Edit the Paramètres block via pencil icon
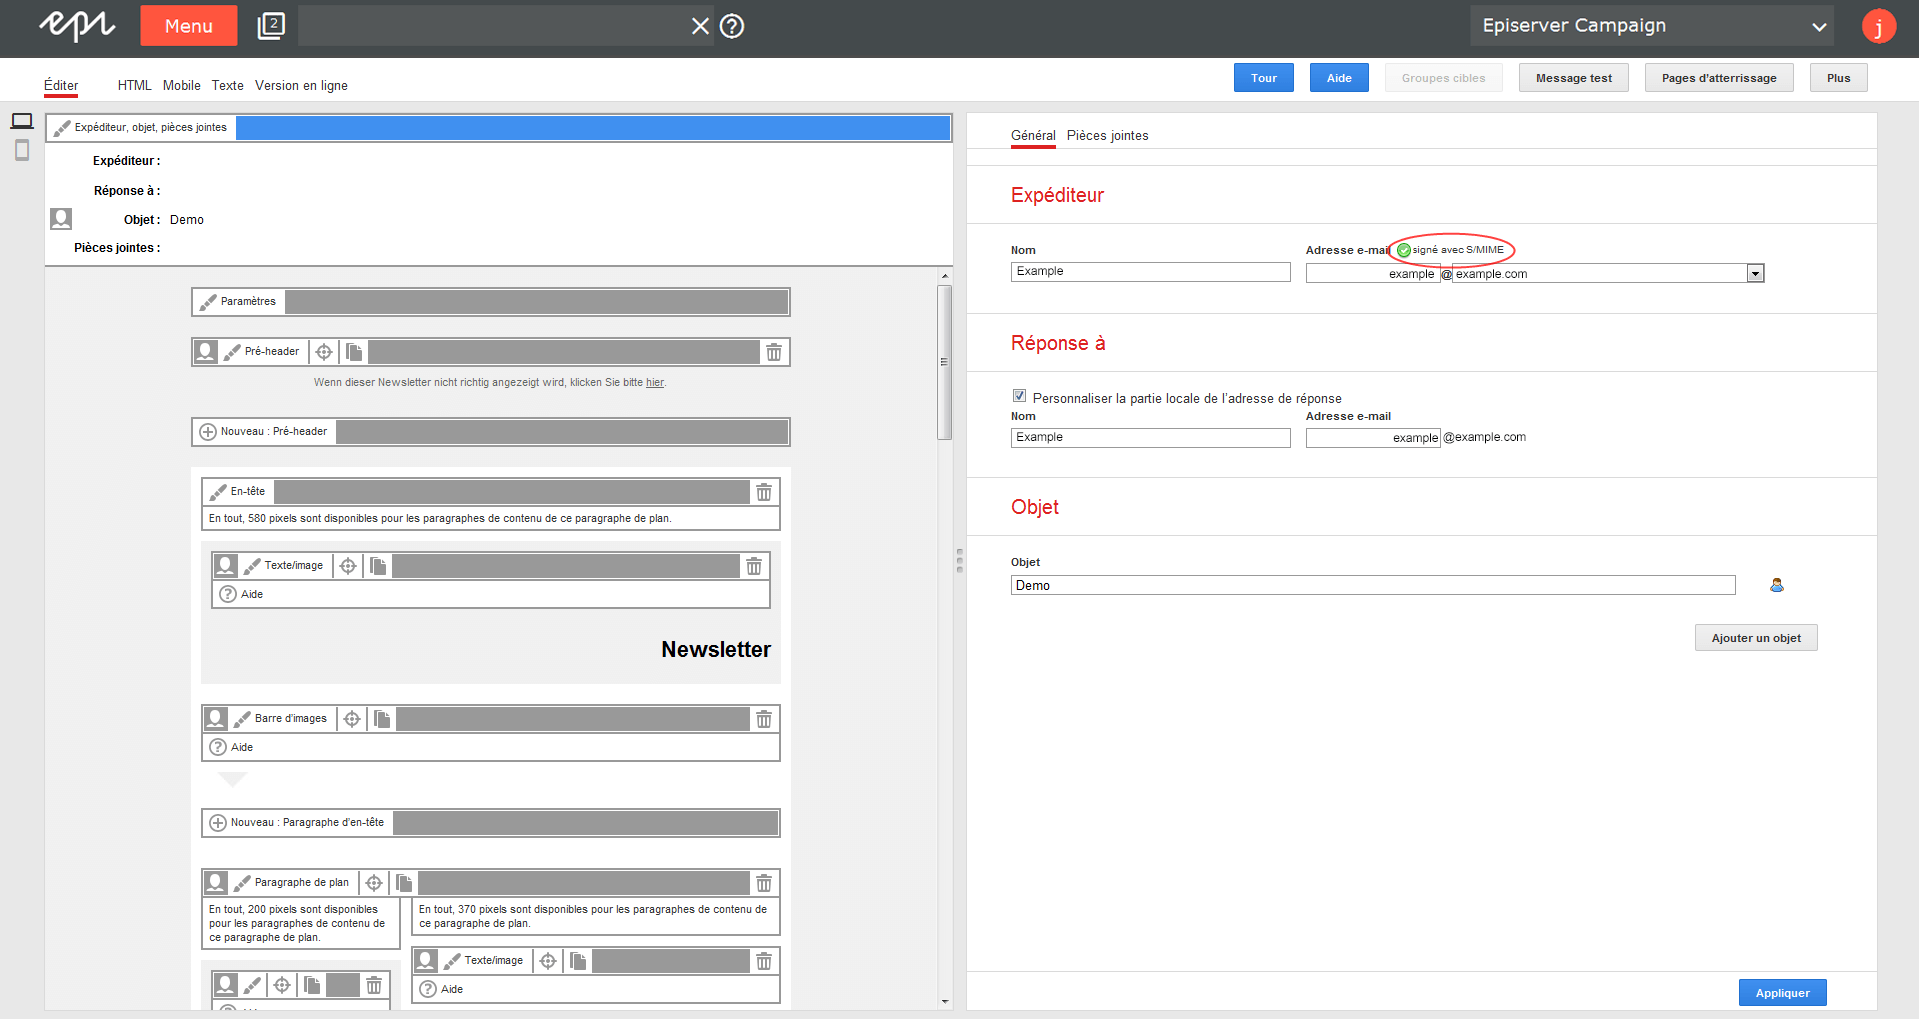Screen dimensions: 1919x1026 point(208,302)
